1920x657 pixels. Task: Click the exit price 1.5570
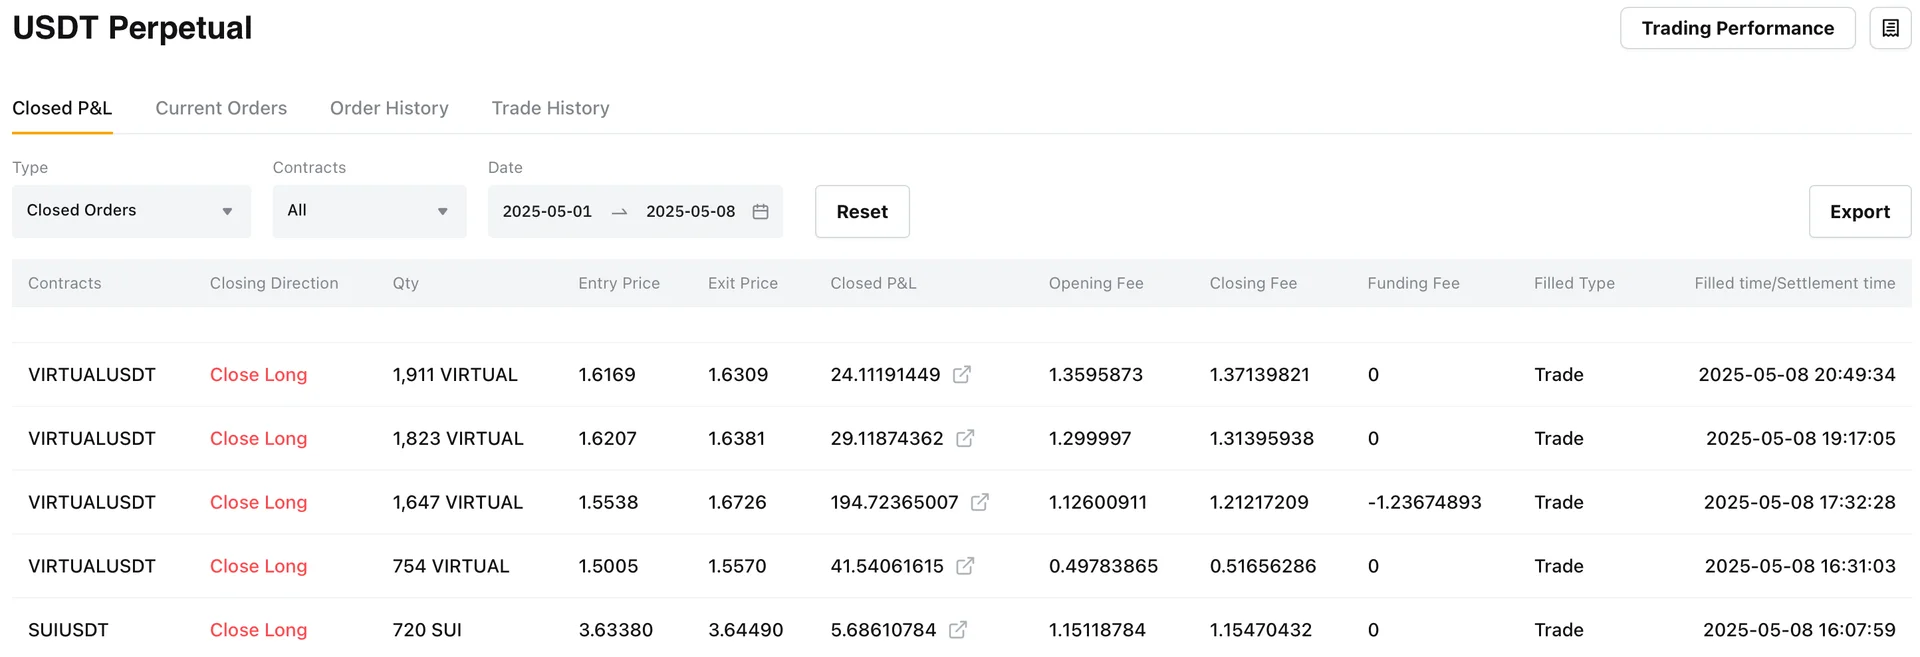point(737,566)
